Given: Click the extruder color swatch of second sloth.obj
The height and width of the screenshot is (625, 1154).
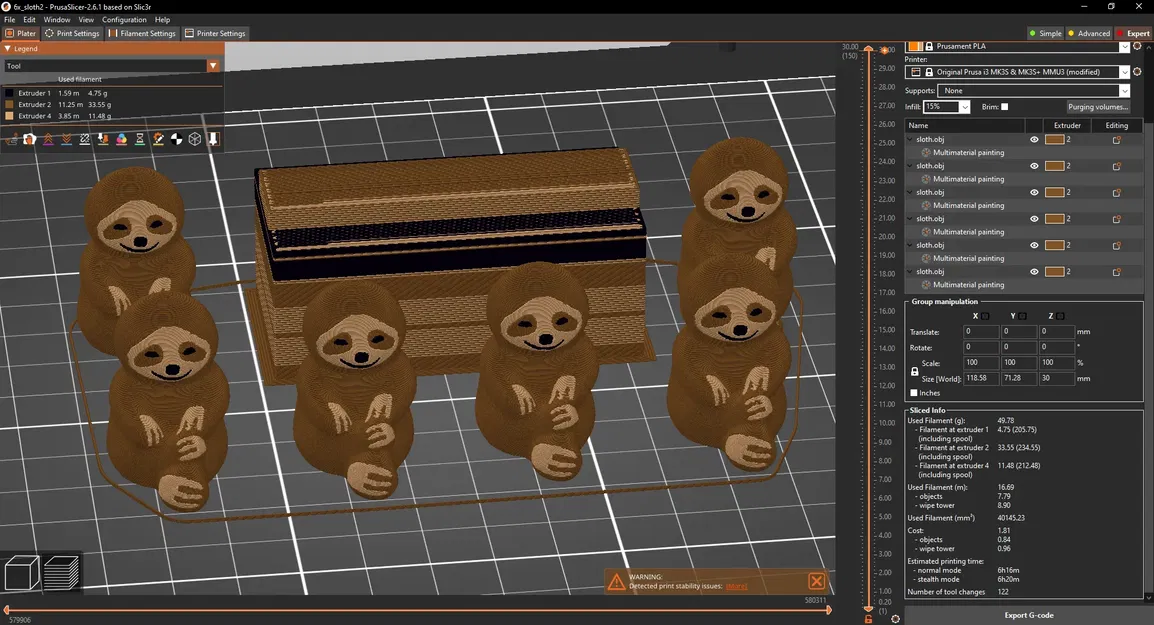Looking at the screenshot, I should coord(1054,166).
